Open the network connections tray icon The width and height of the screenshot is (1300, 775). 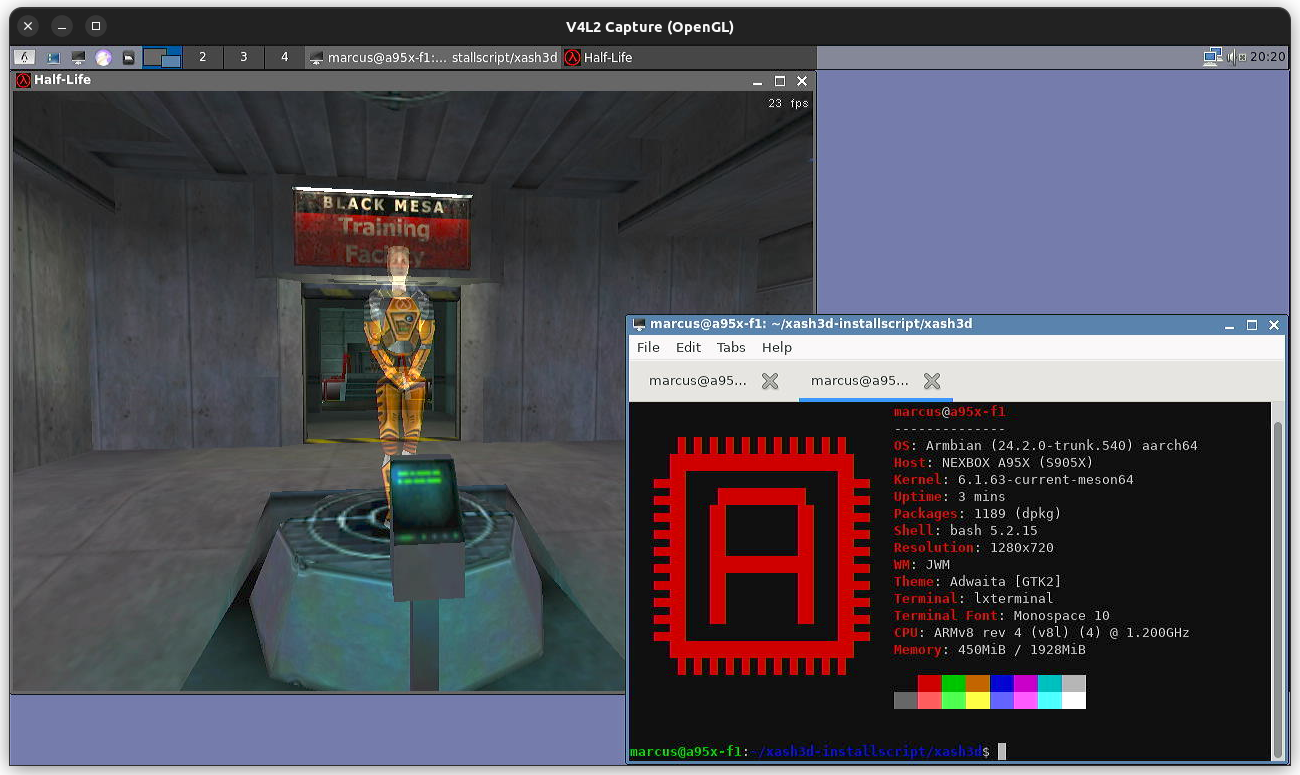tap(1212, 57)
